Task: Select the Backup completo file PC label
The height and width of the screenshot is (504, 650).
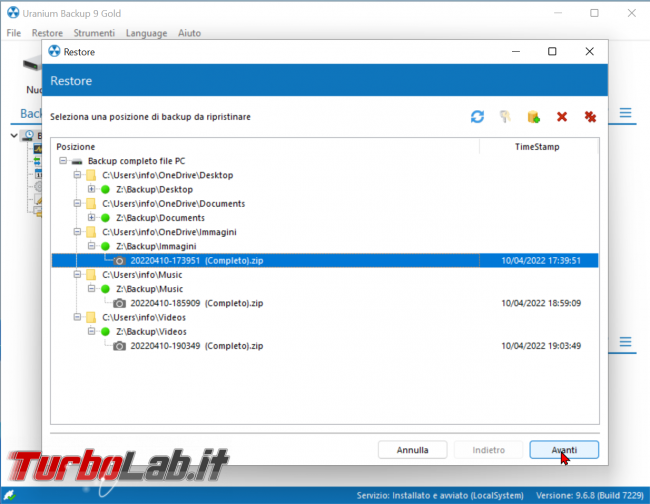Action: click(136, 161)
